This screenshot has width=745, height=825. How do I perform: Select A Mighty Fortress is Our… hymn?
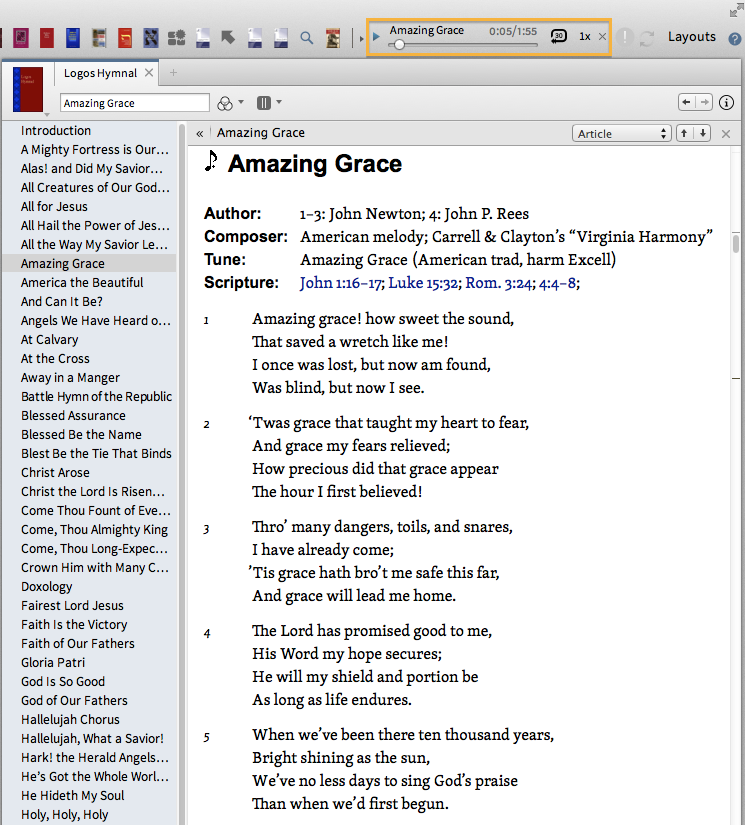click(95, 149)
